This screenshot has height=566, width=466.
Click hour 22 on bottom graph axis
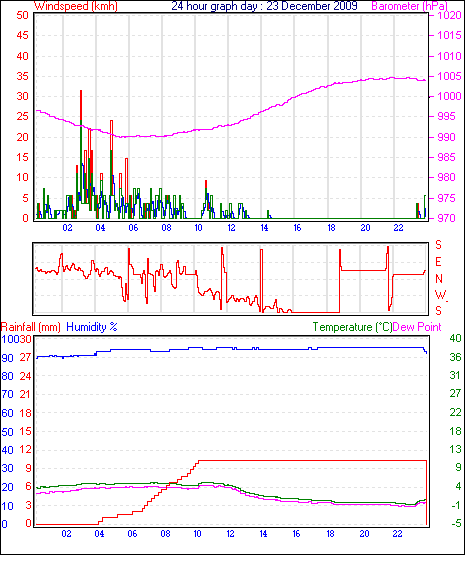click(397, 534)
